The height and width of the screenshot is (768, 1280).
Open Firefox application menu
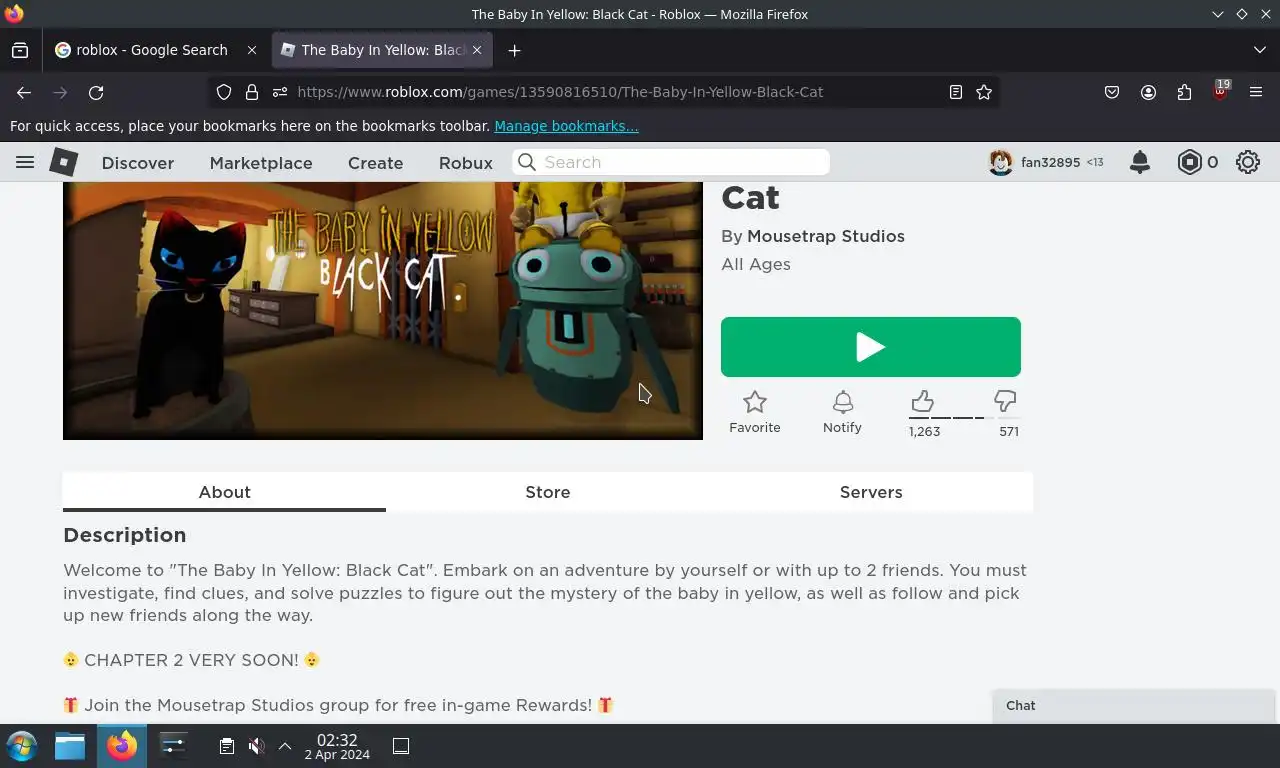[1256, 92]
